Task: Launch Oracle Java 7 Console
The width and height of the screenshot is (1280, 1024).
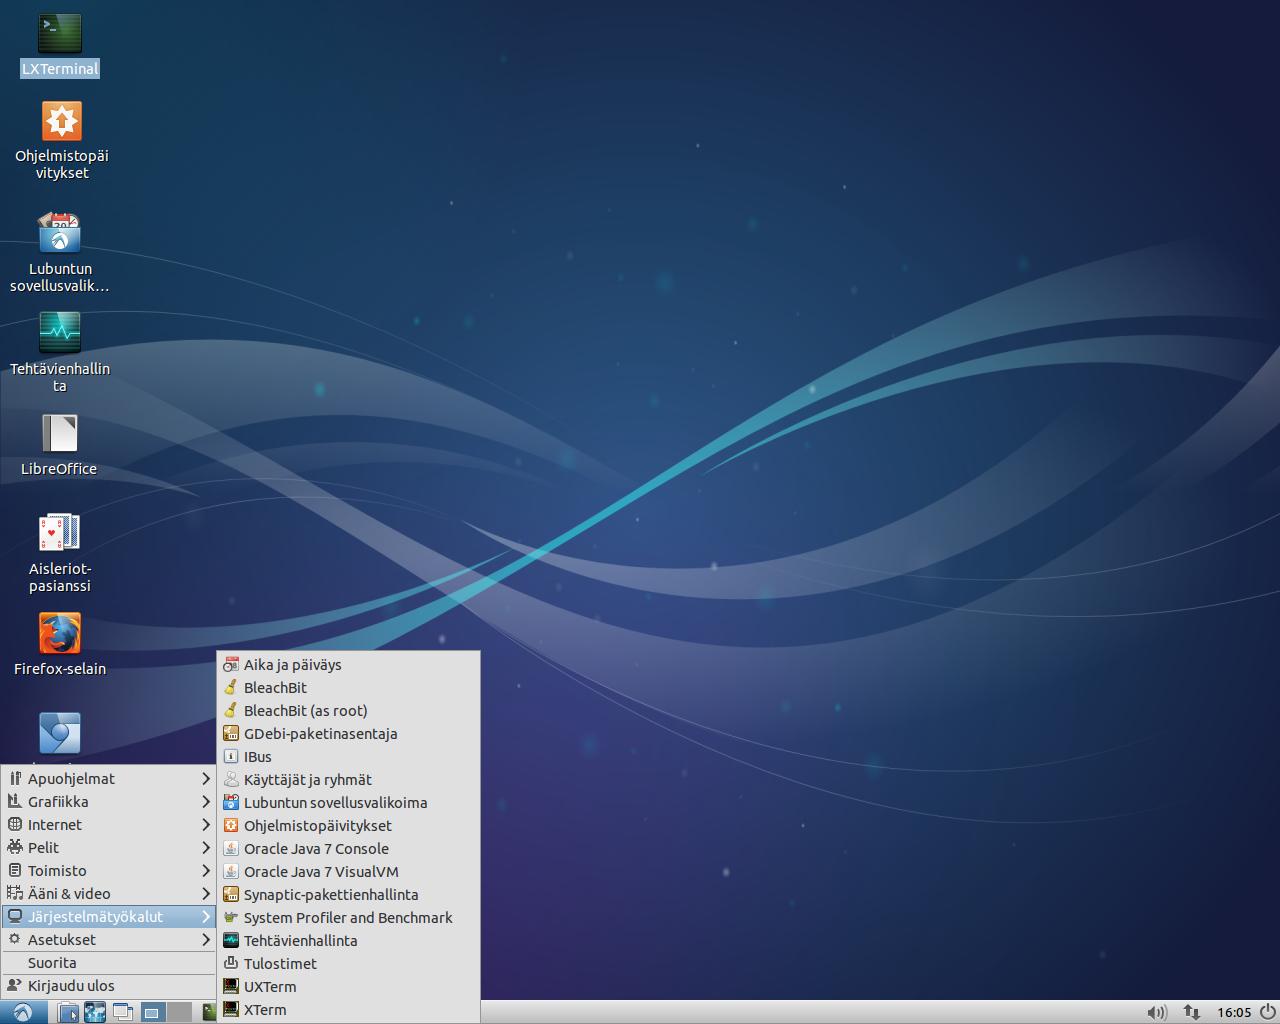Action: point(349,848)
